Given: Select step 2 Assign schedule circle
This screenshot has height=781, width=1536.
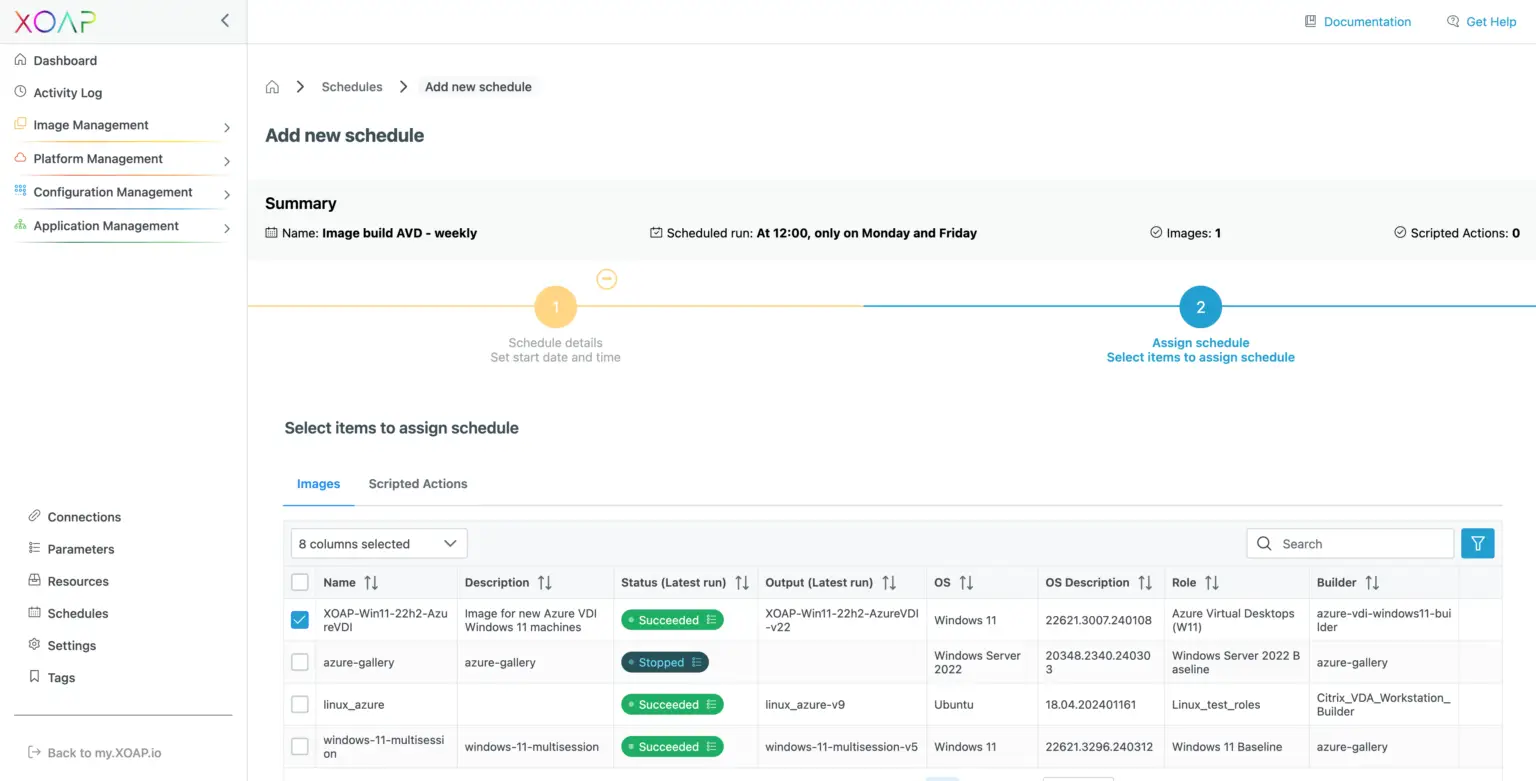Looking at the screenshot, I should tap(1200, 307).
